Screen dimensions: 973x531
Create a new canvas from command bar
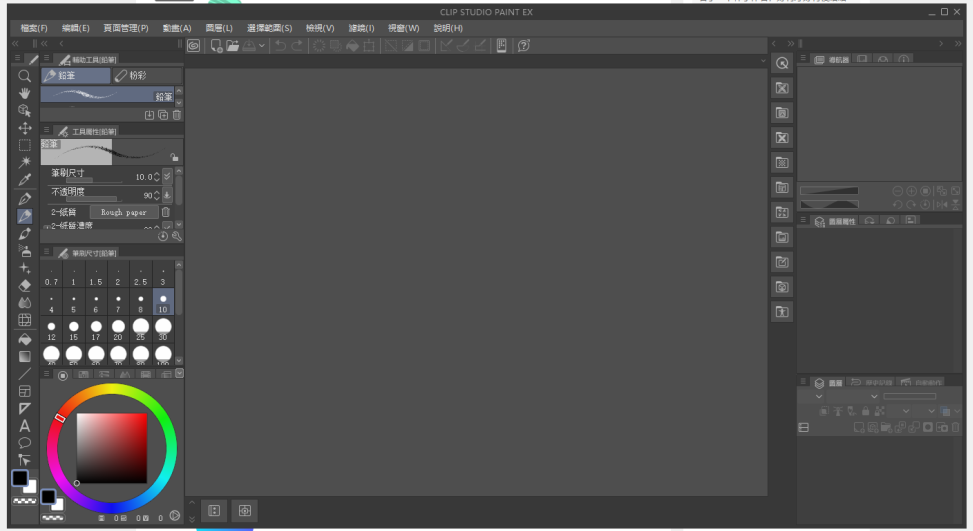(x=216, y=46)
